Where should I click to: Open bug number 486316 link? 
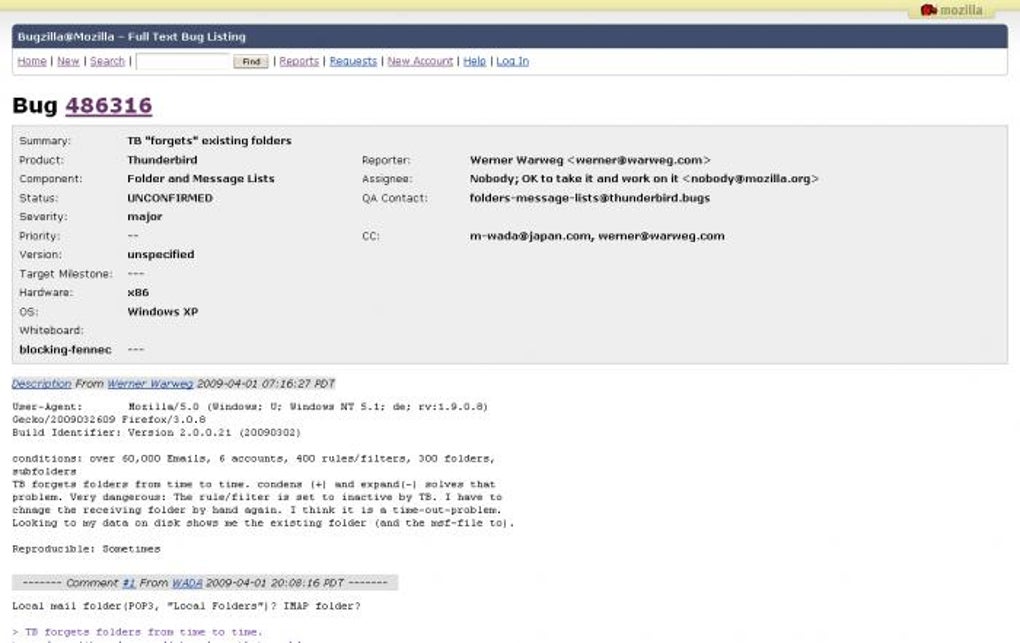click(x=109, y=105)
